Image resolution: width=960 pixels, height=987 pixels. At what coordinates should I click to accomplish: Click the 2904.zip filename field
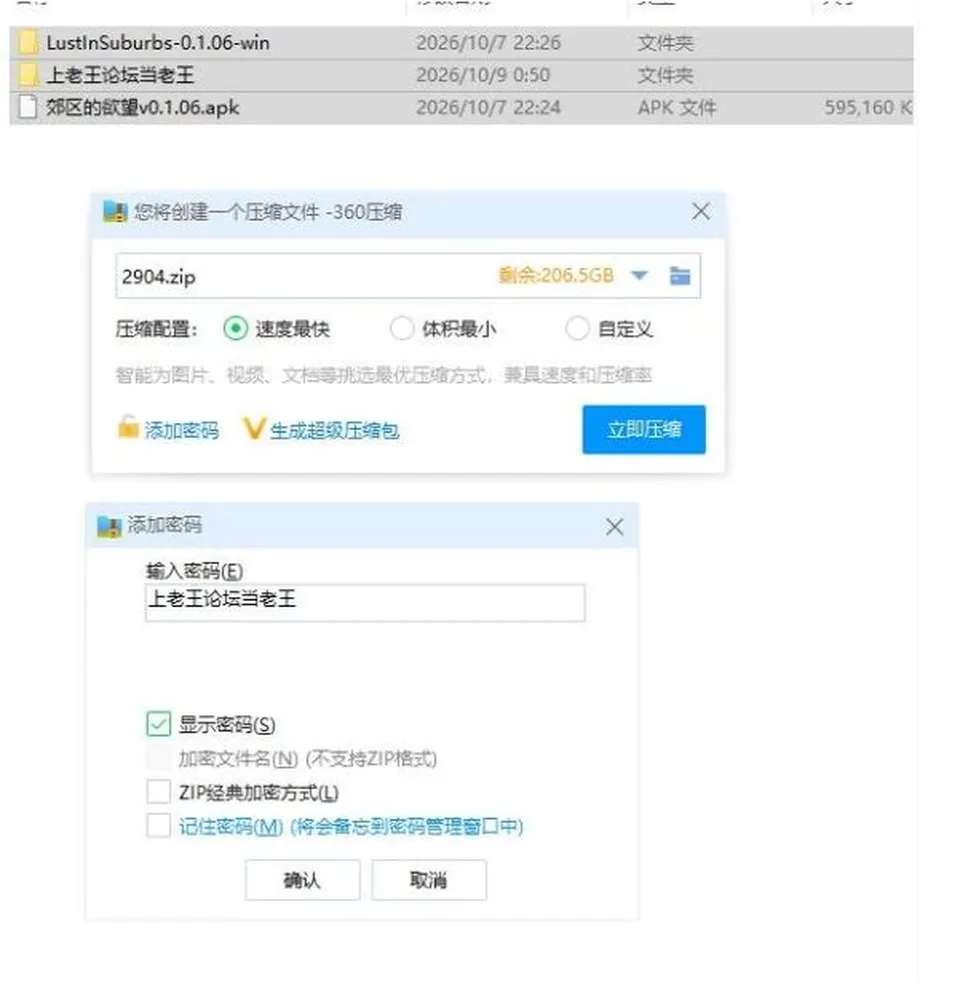(408, 276)
